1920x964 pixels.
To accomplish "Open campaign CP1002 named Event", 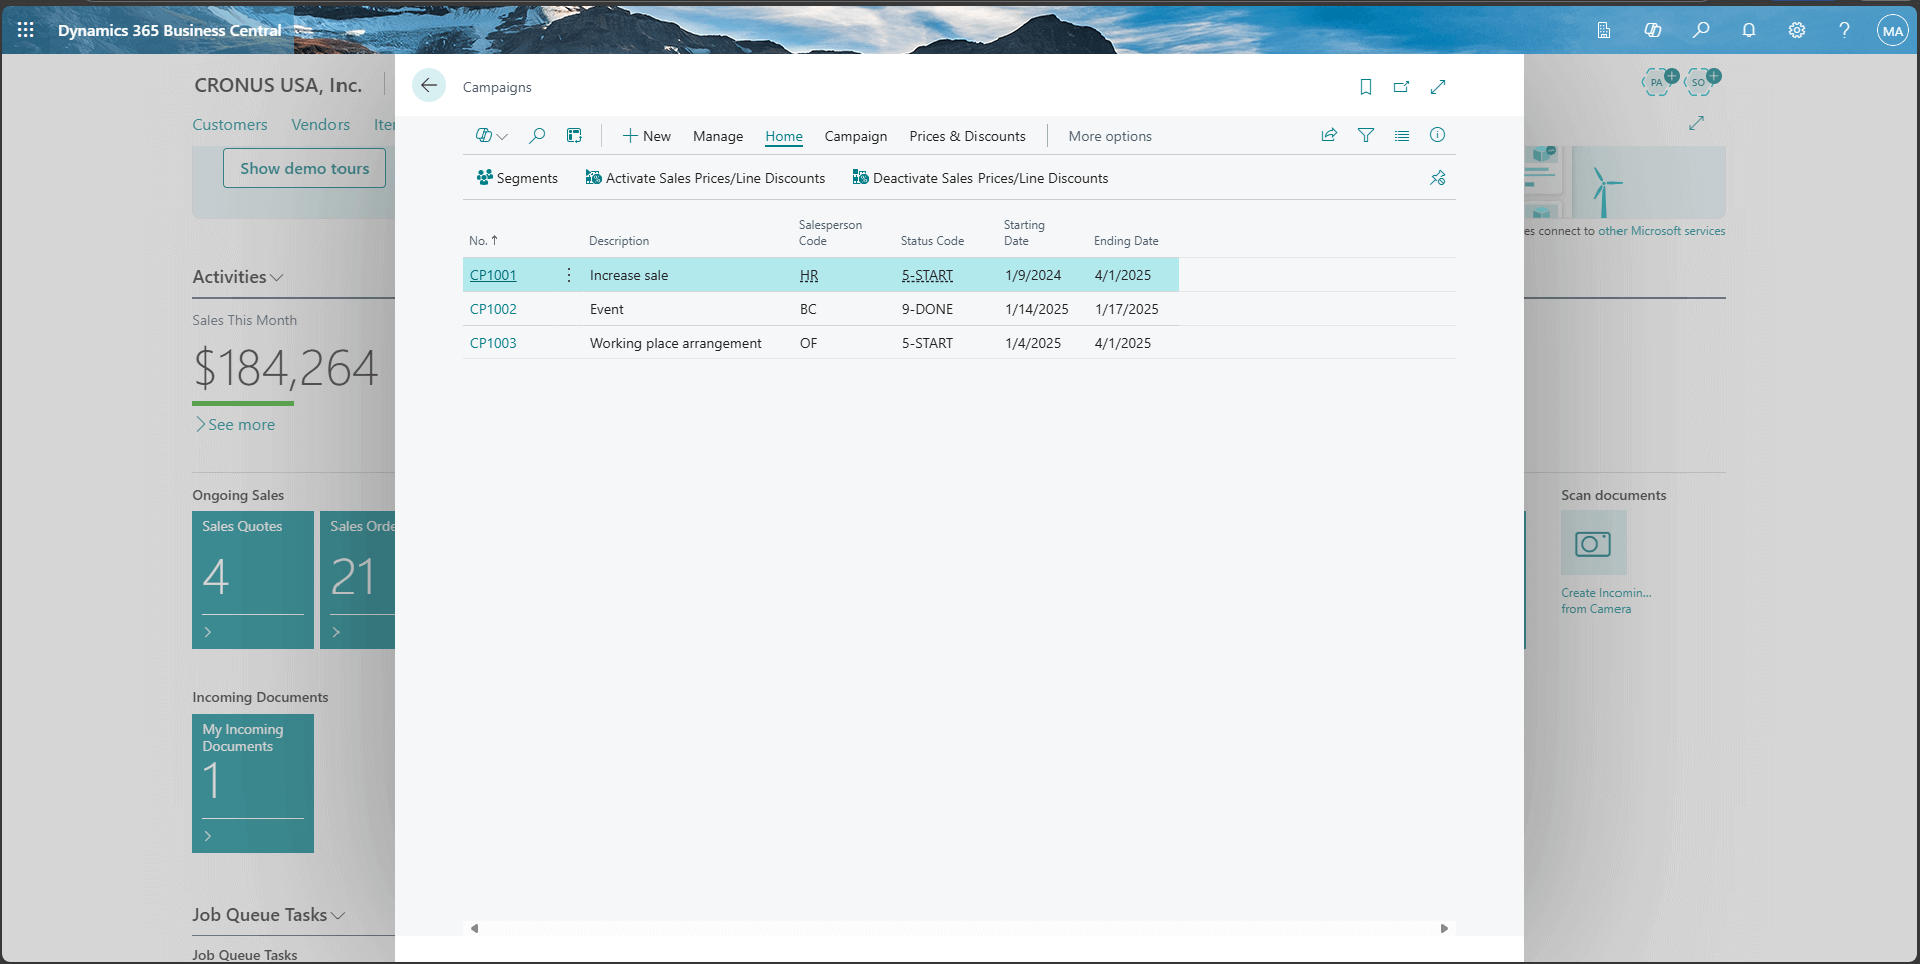I will point(493,309).
